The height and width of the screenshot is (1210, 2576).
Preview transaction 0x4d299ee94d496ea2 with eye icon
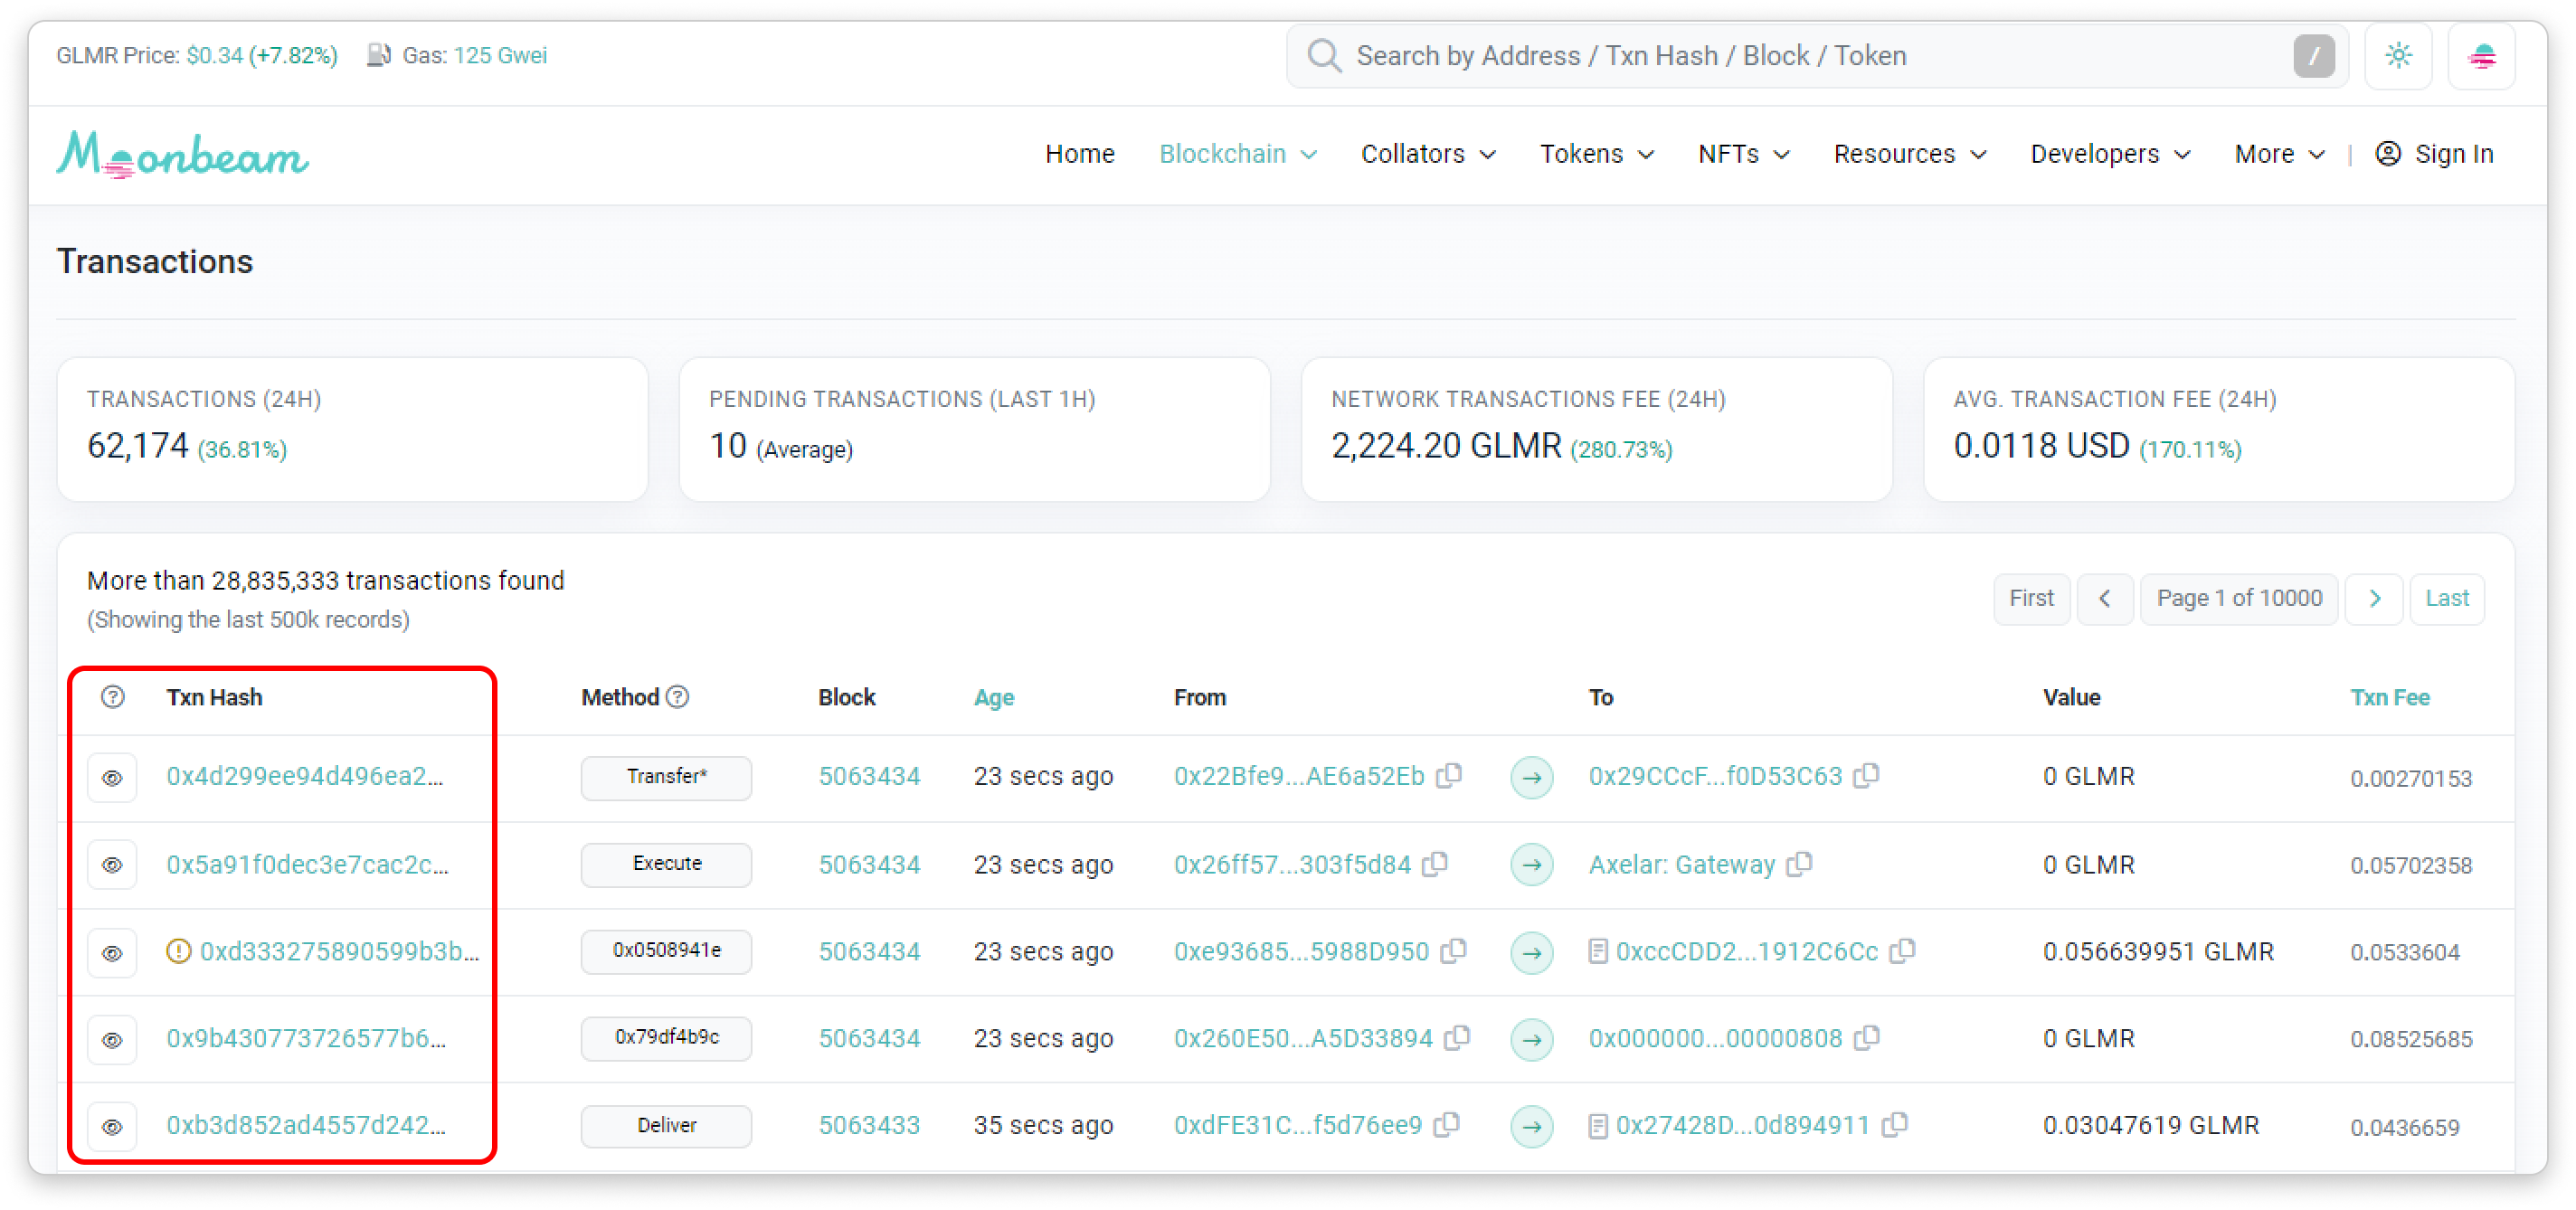[112, 778]
